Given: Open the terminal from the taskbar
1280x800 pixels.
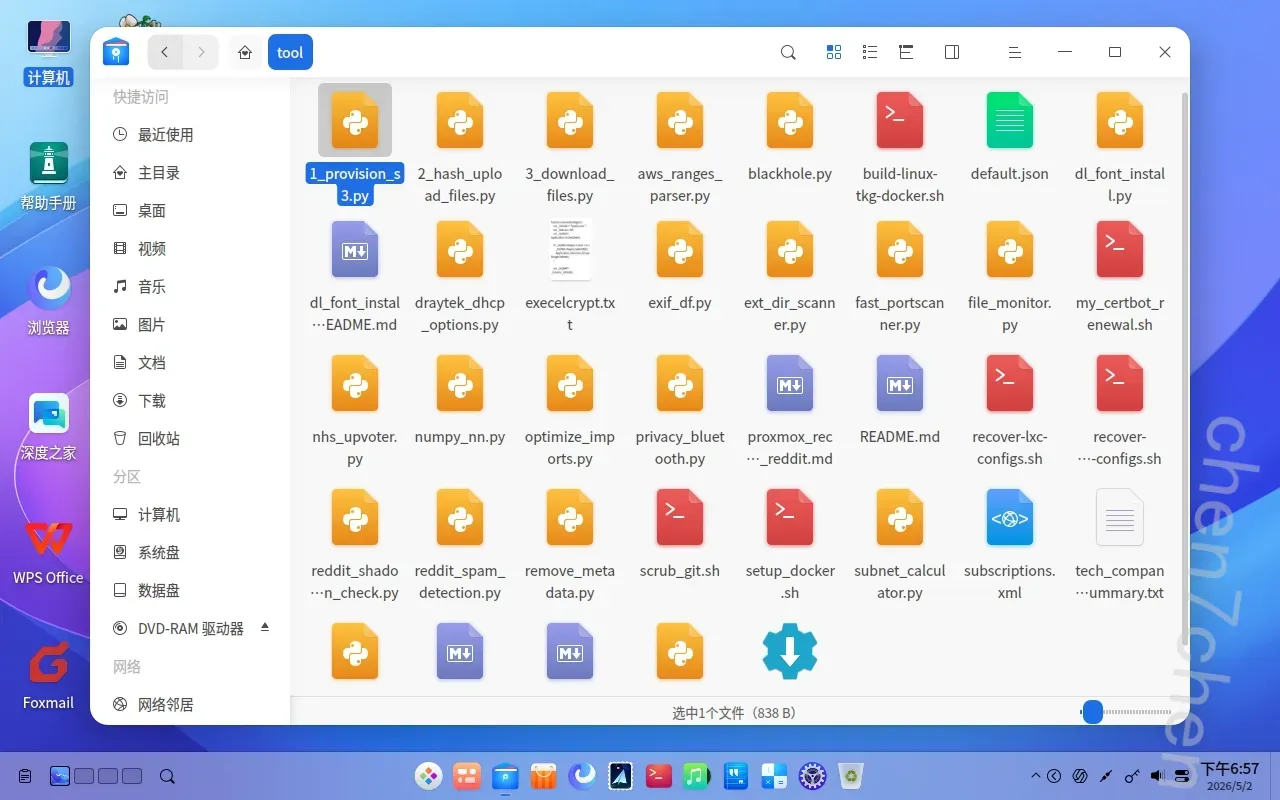Looking at the screenshot, I should [x=658, y=776].
